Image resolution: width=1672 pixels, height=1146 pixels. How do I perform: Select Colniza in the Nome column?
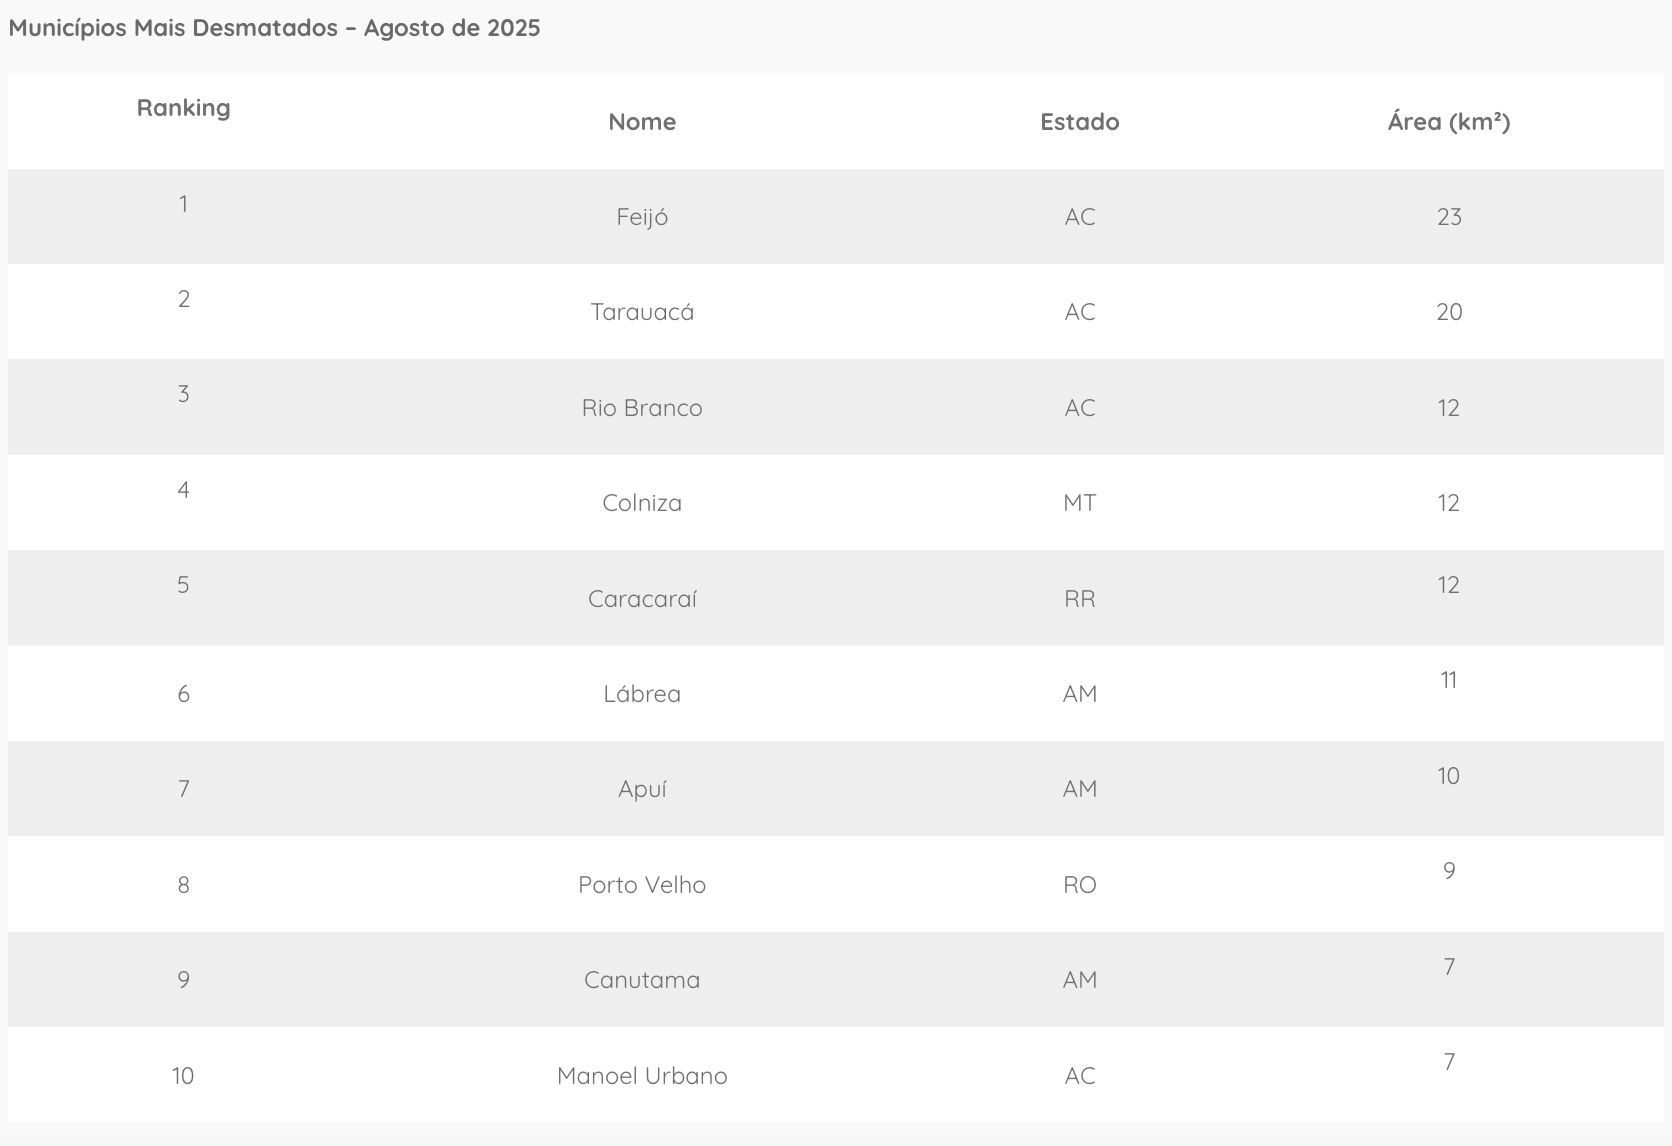coord(642,503)
